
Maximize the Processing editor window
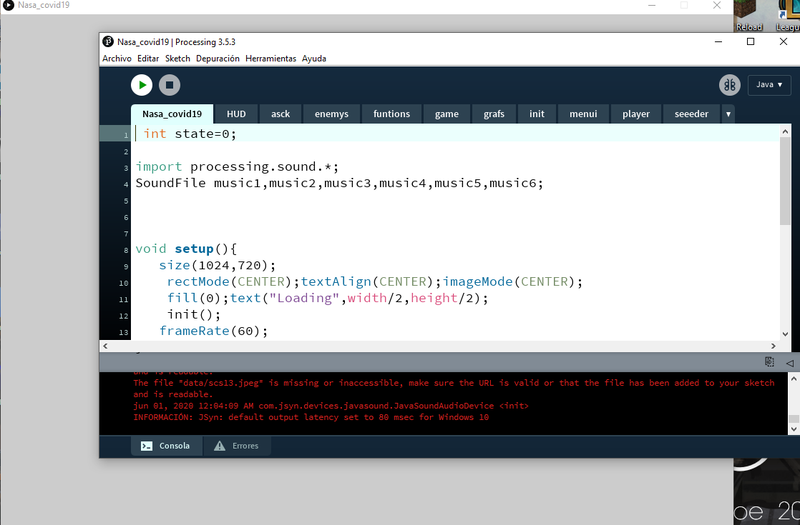point(751,42)
